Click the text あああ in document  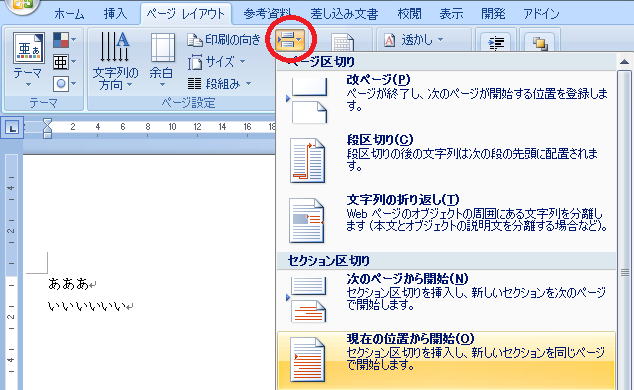(x=68, y=284)
